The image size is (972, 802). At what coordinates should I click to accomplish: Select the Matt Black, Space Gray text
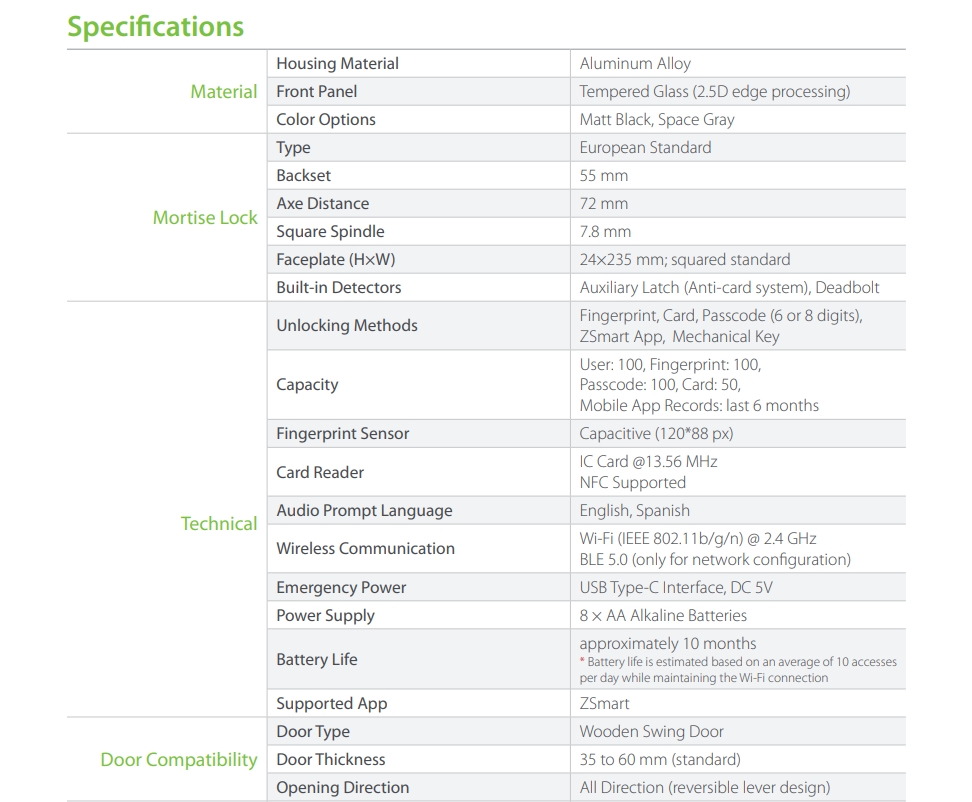tap(657, 120)
